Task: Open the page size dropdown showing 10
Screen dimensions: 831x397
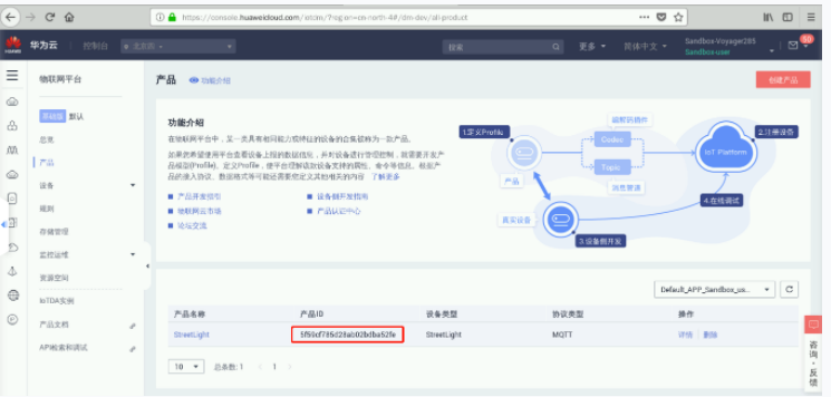Action: pos(186,366)
